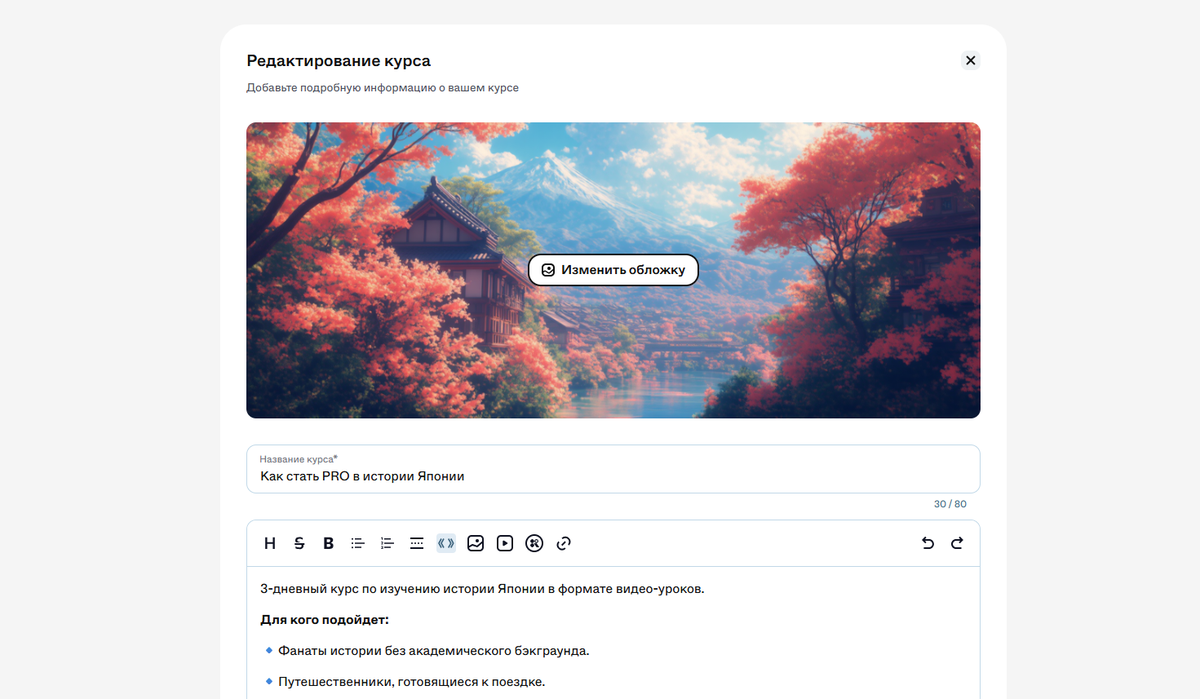This screenshot has width=1200, height=699.
Task: Click the 'Редактирование курса' heading
Action: click(x=339, y=61)
